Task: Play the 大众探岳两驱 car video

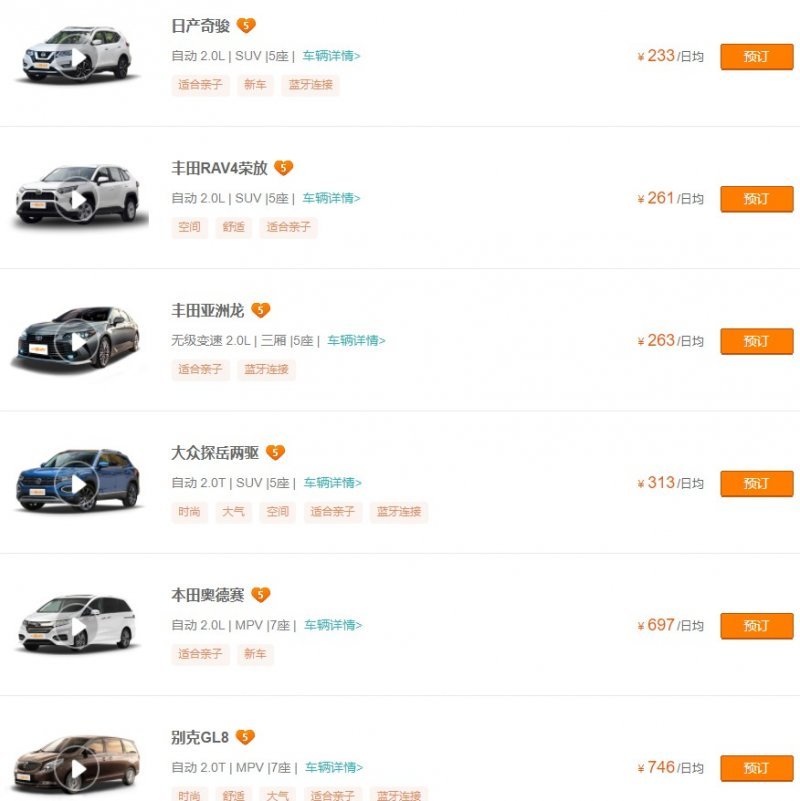Action: click(x=77, y=485)
